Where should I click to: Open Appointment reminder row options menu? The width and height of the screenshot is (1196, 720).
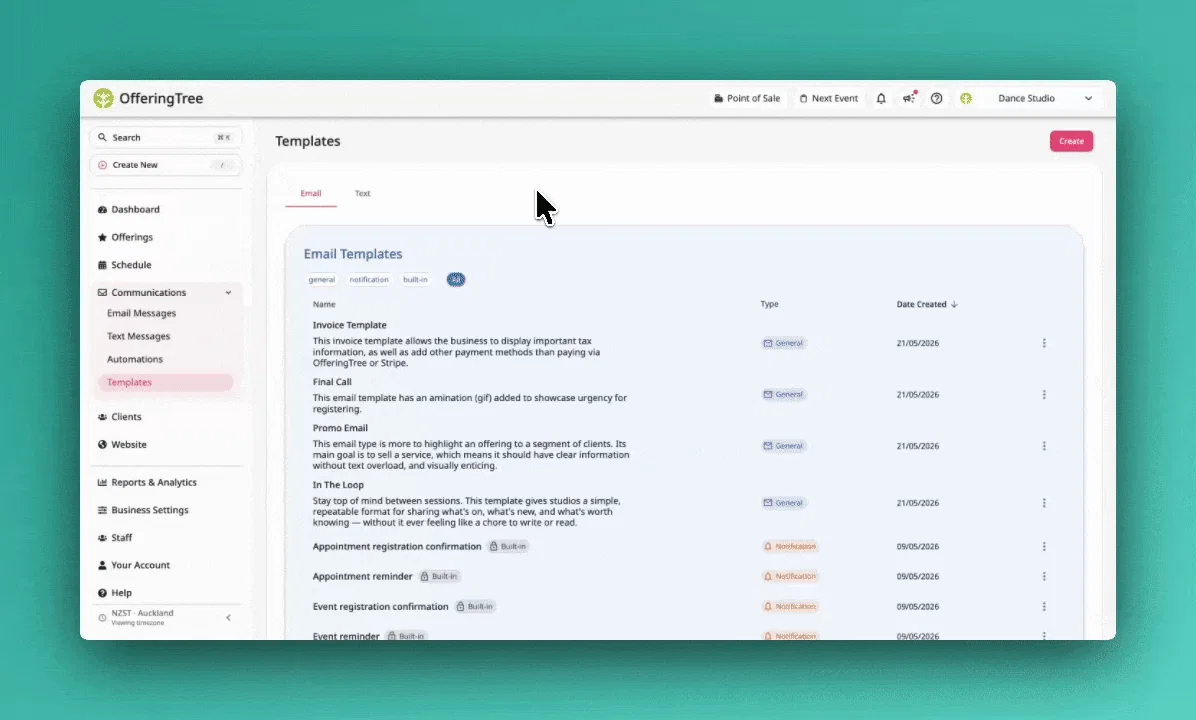[x=1043, y=576]
